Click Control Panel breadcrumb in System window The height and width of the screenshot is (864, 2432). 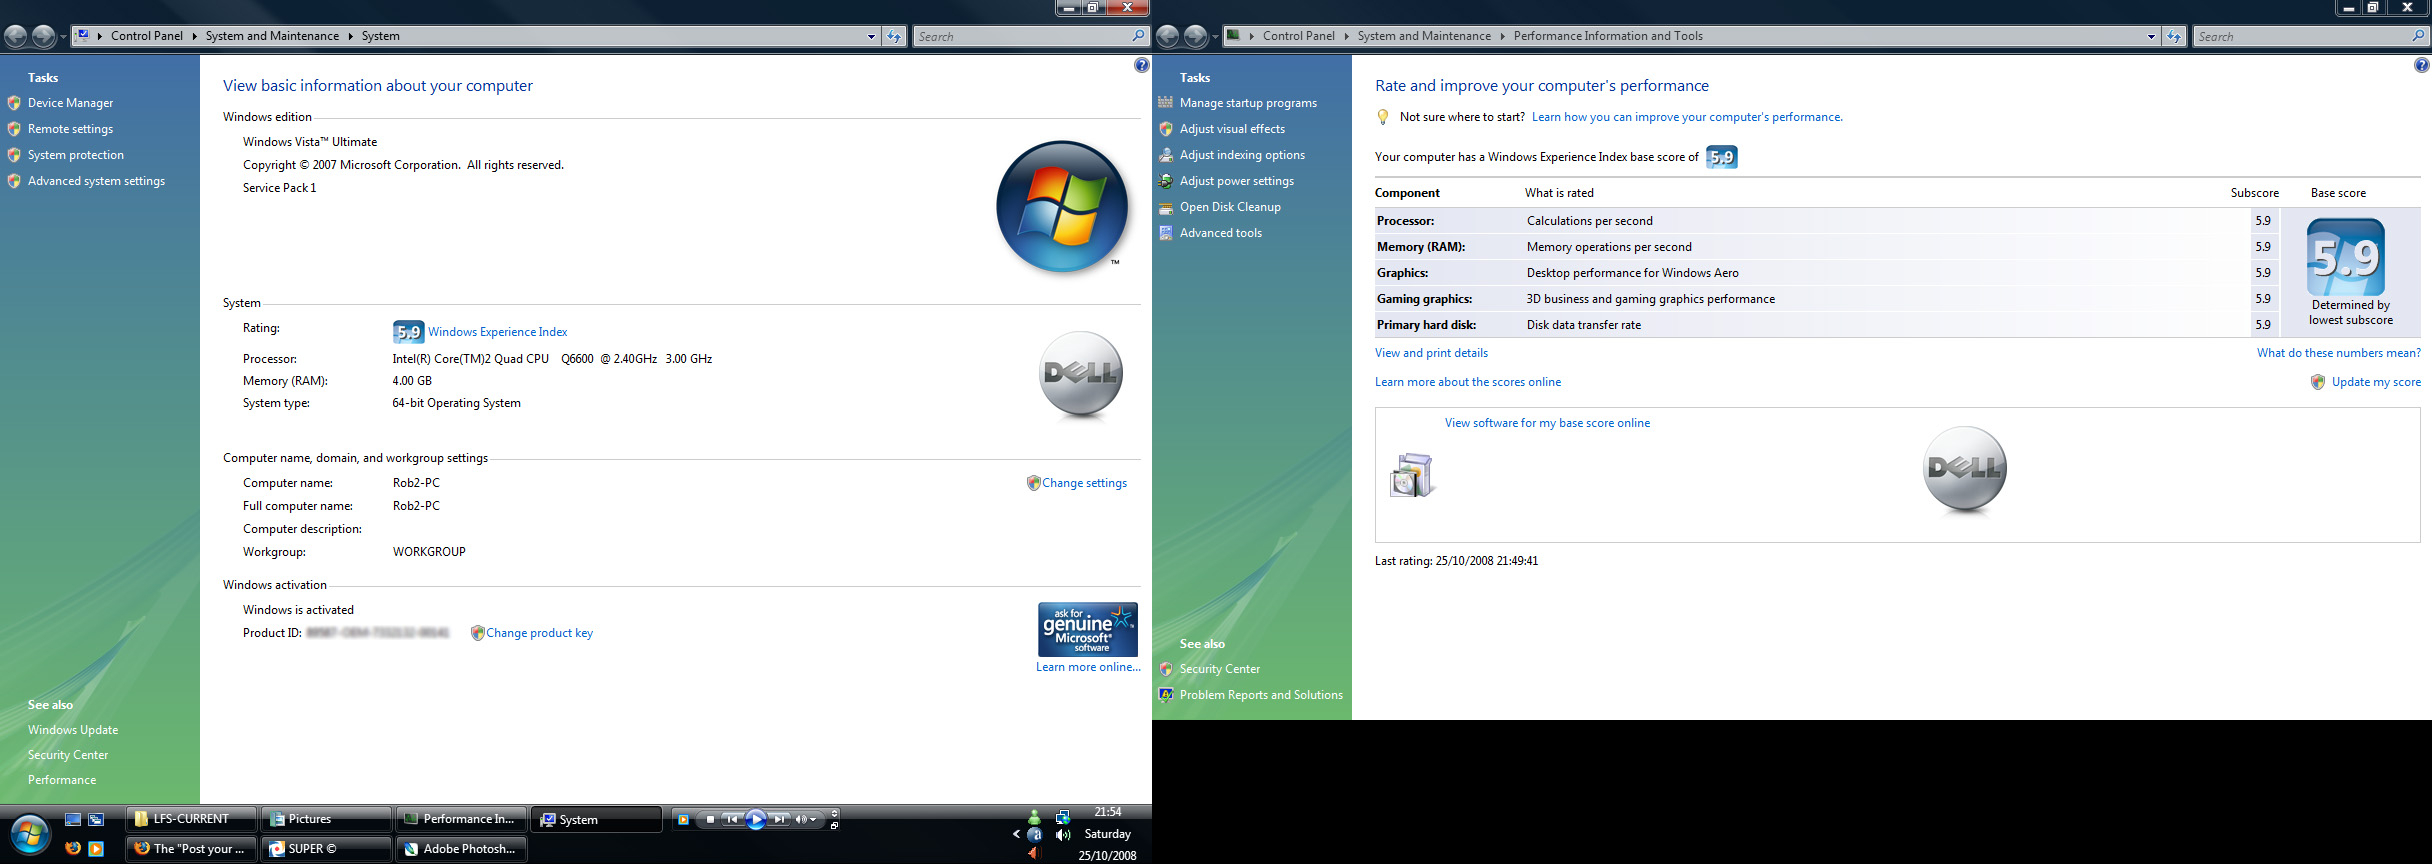[147, 36]
